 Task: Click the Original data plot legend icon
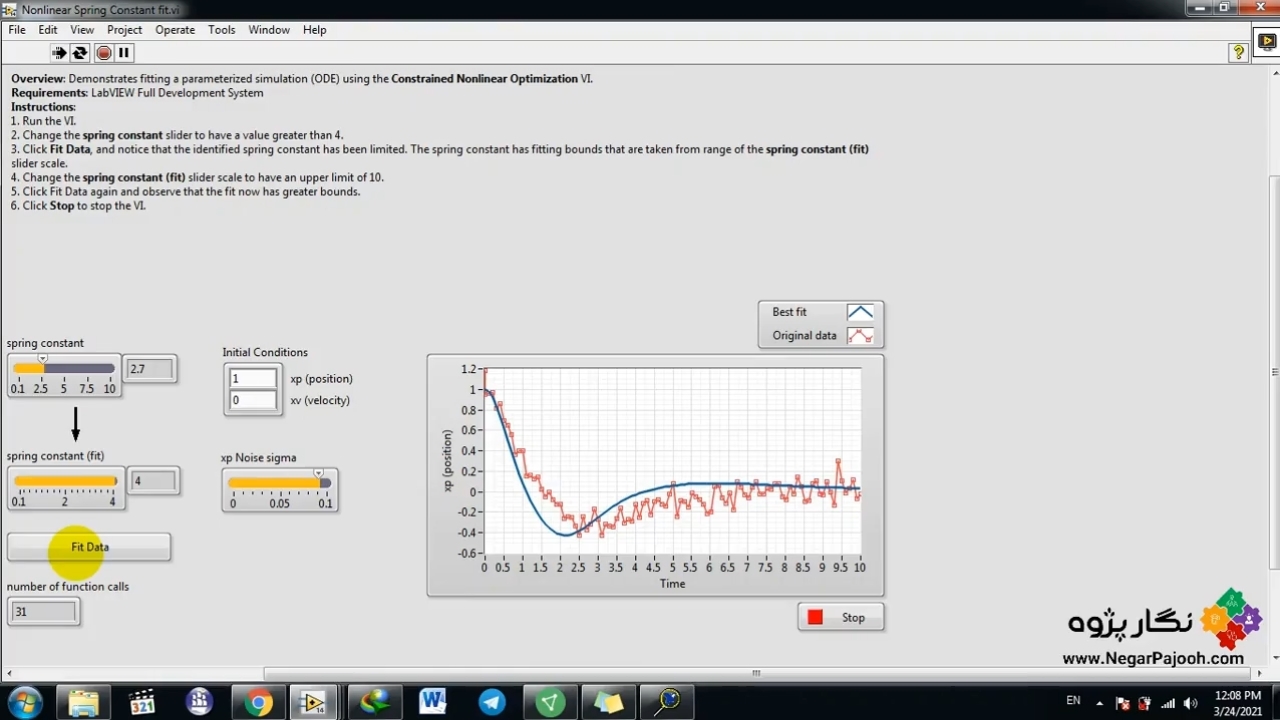pos(859,336)
